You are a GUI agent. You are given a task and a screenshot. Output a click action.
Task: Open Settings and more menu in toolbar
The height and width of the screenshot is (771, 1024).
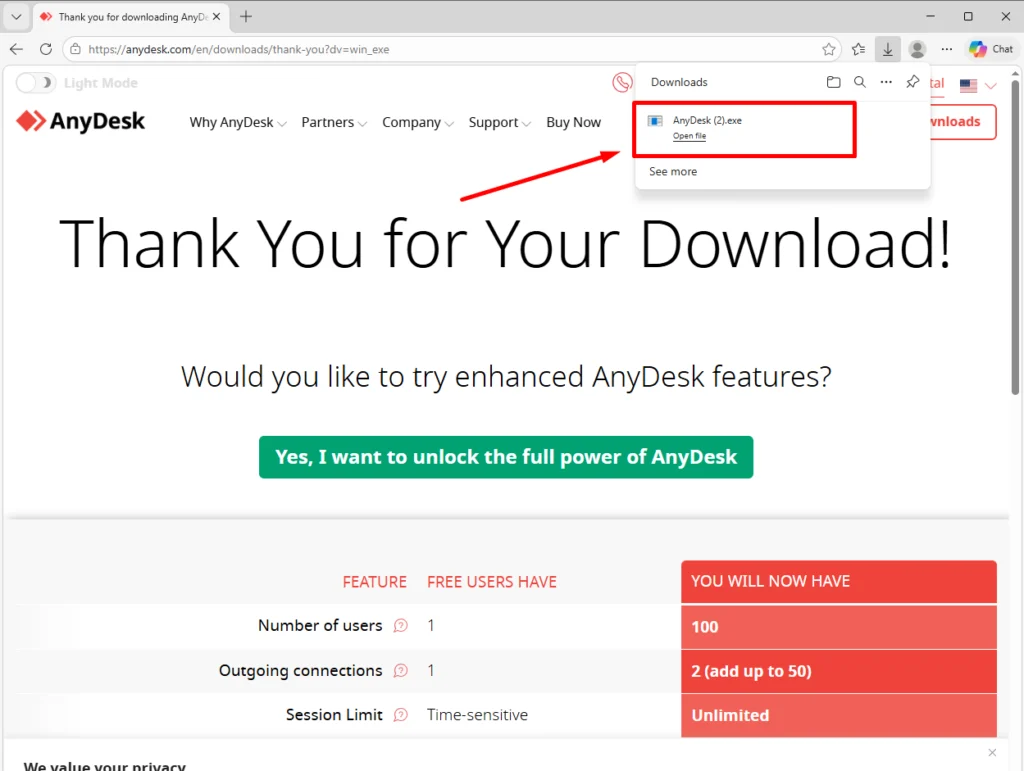946,49
